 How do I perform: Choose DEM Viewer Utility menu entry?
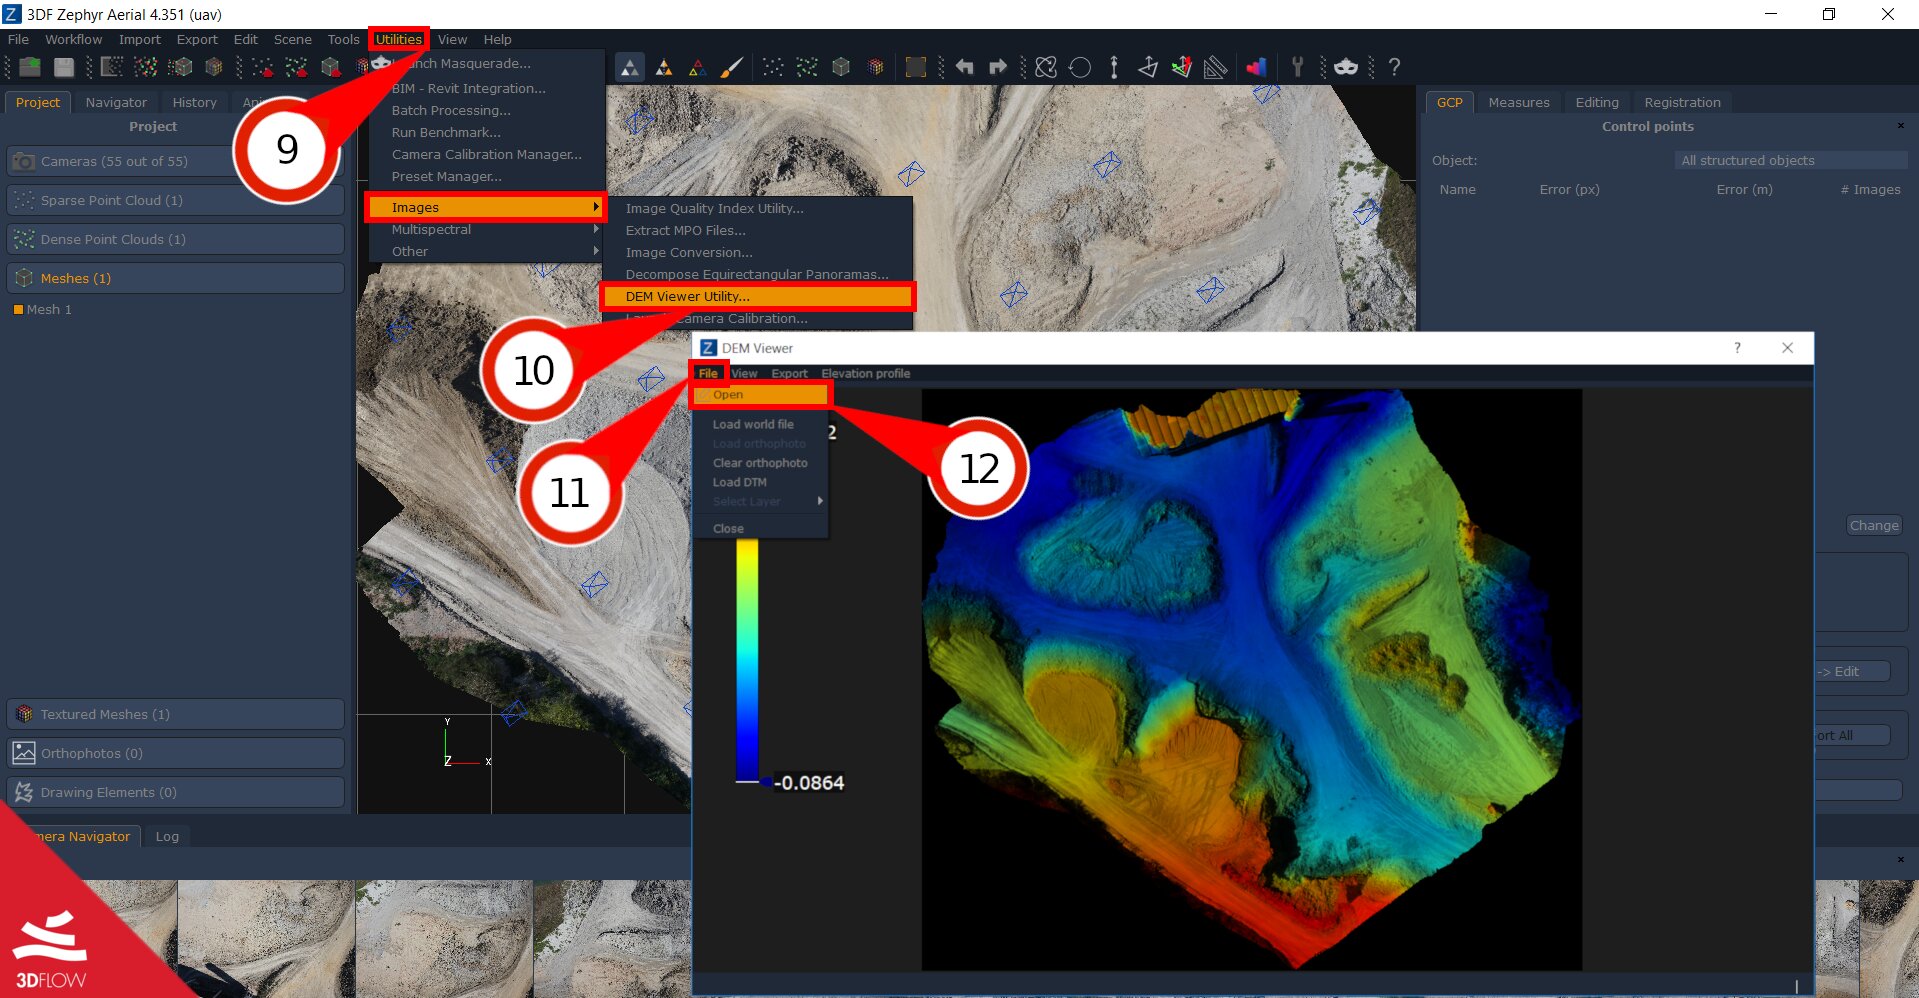(757, 296)
